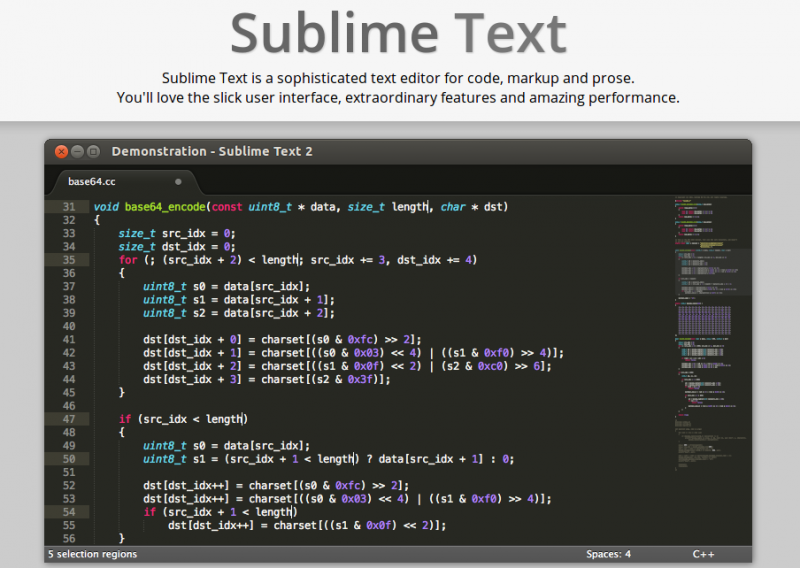Image resolution: width=800 pixels, height=568 pixels.
Task: Click the red close window button
Action: click(61, 151)
